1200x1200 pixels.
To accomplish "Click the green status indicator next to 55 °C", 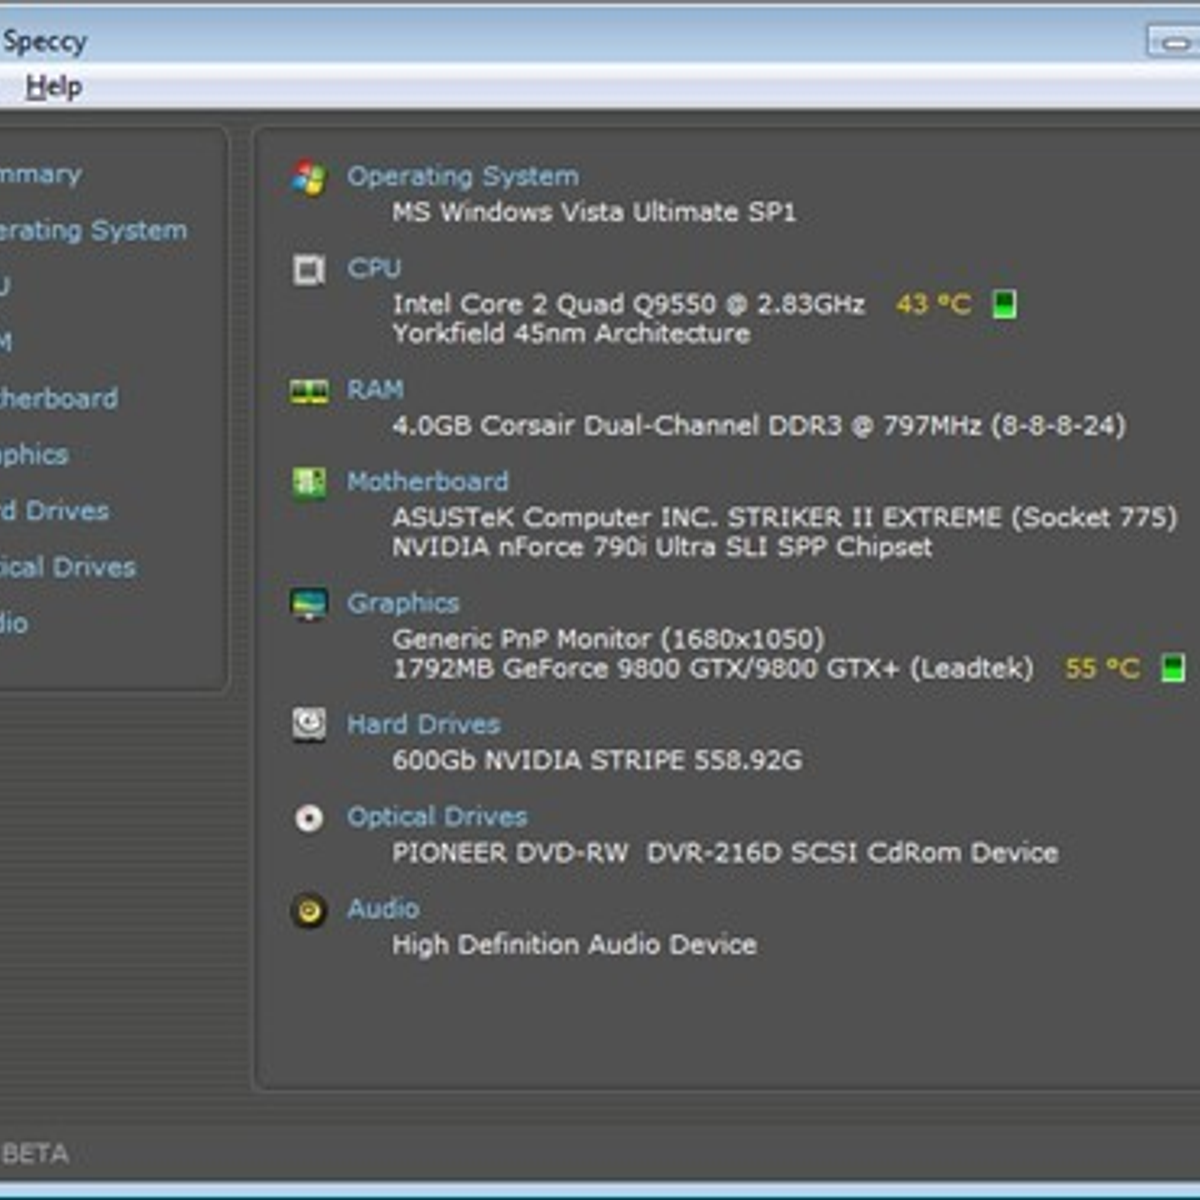I will pos(1173,668).
